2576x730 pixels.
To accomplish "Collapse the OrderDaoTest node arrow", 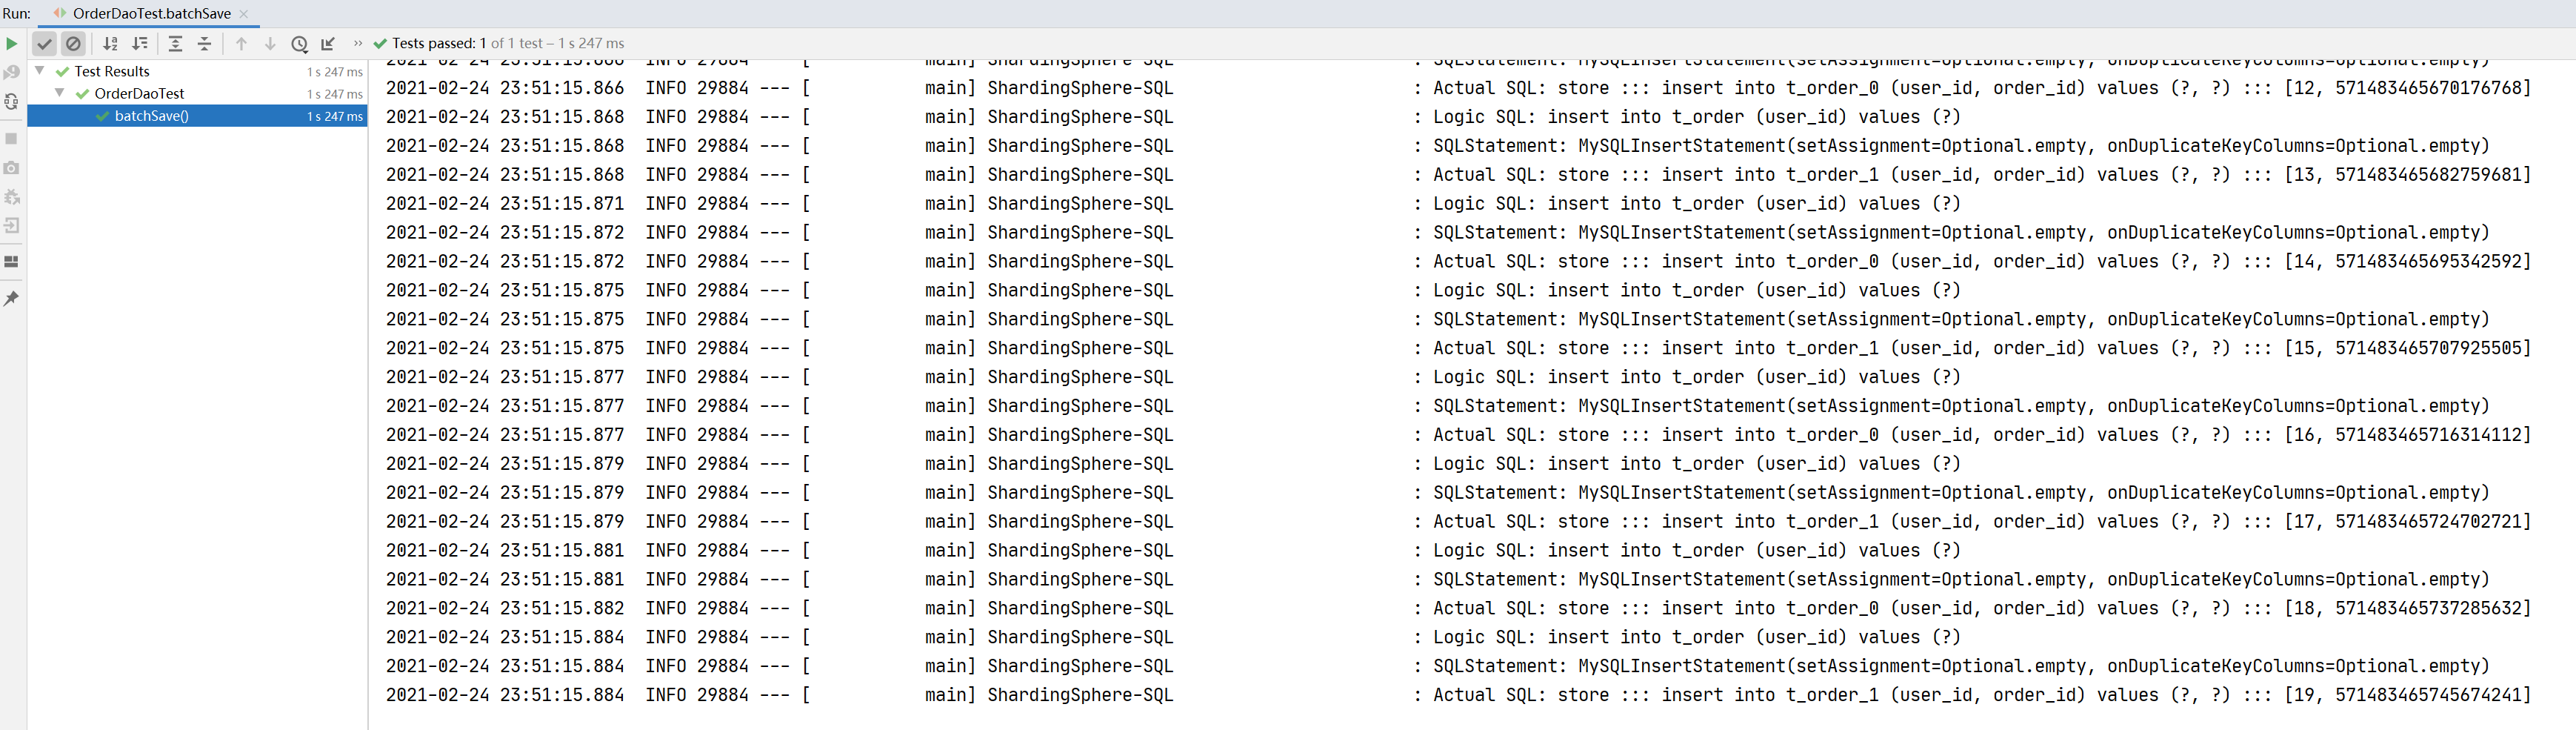I will tap(60, 93).
